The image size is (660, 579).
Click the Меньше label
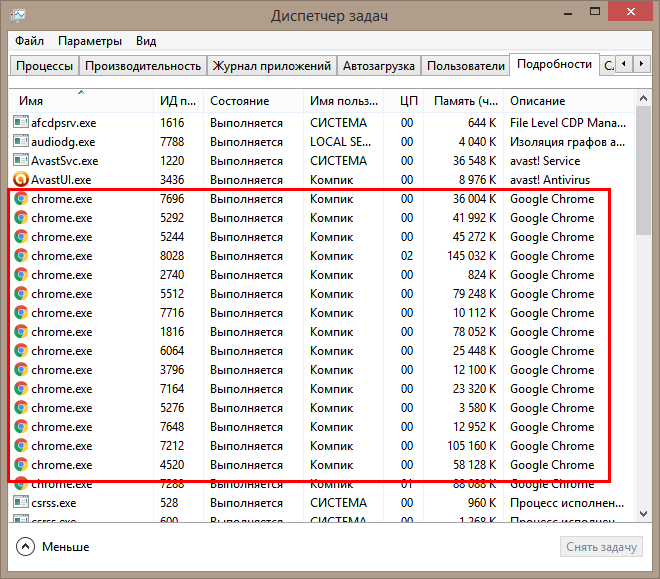(x=66, y=547)
